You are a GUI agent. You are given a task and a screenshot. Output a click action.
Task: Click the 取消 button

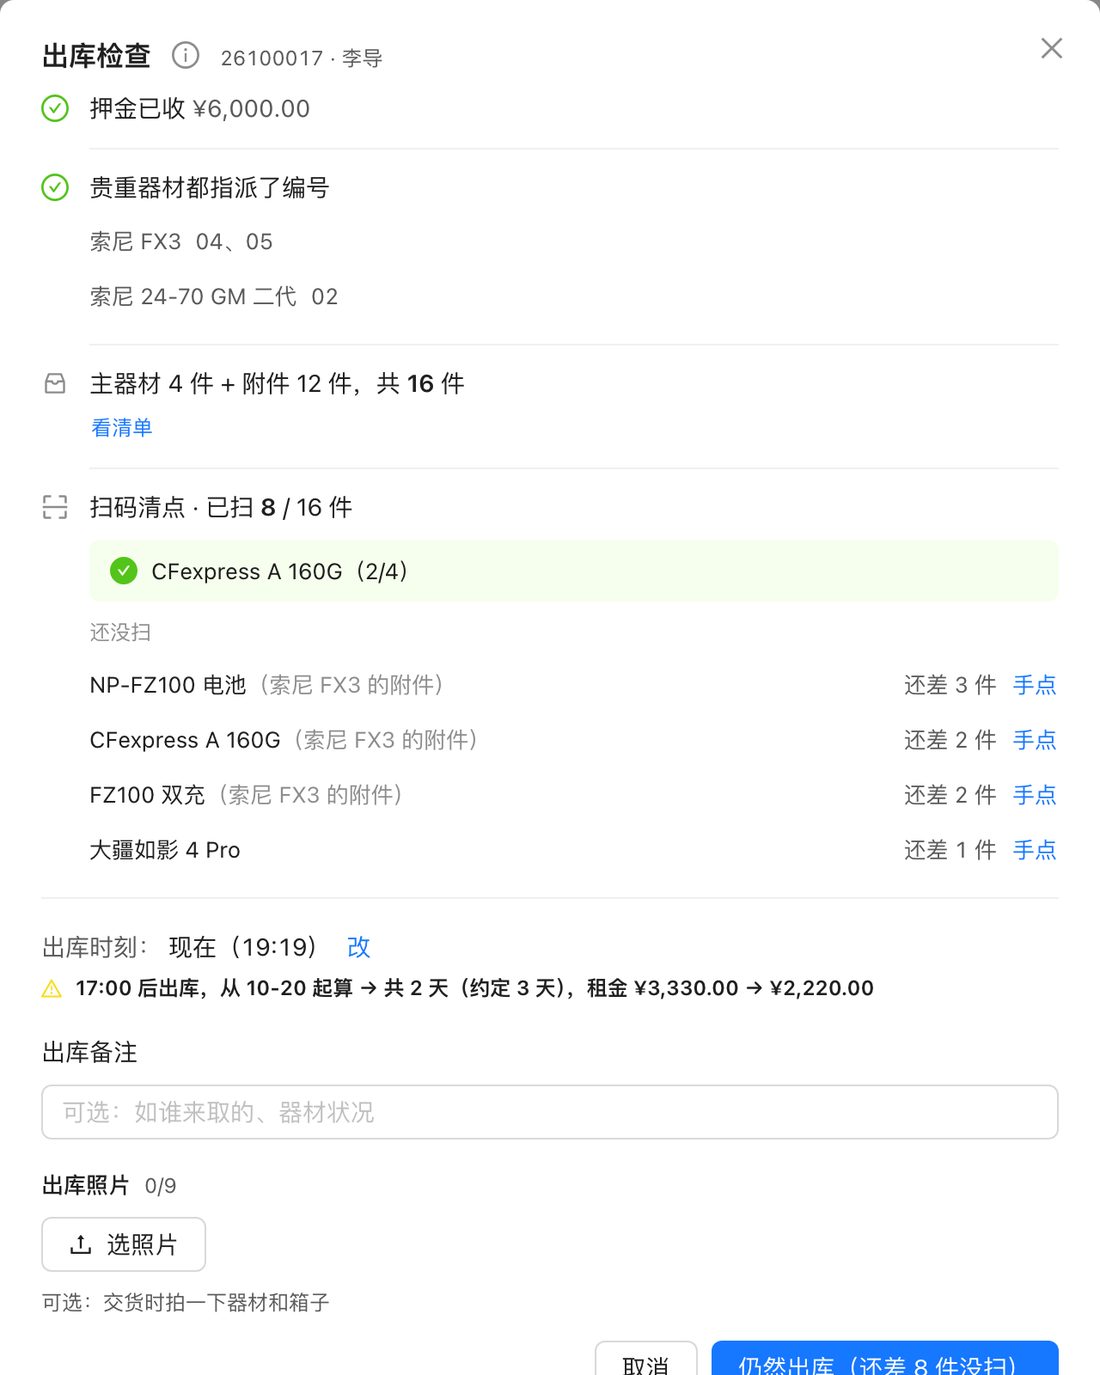tap(646, 1360)
